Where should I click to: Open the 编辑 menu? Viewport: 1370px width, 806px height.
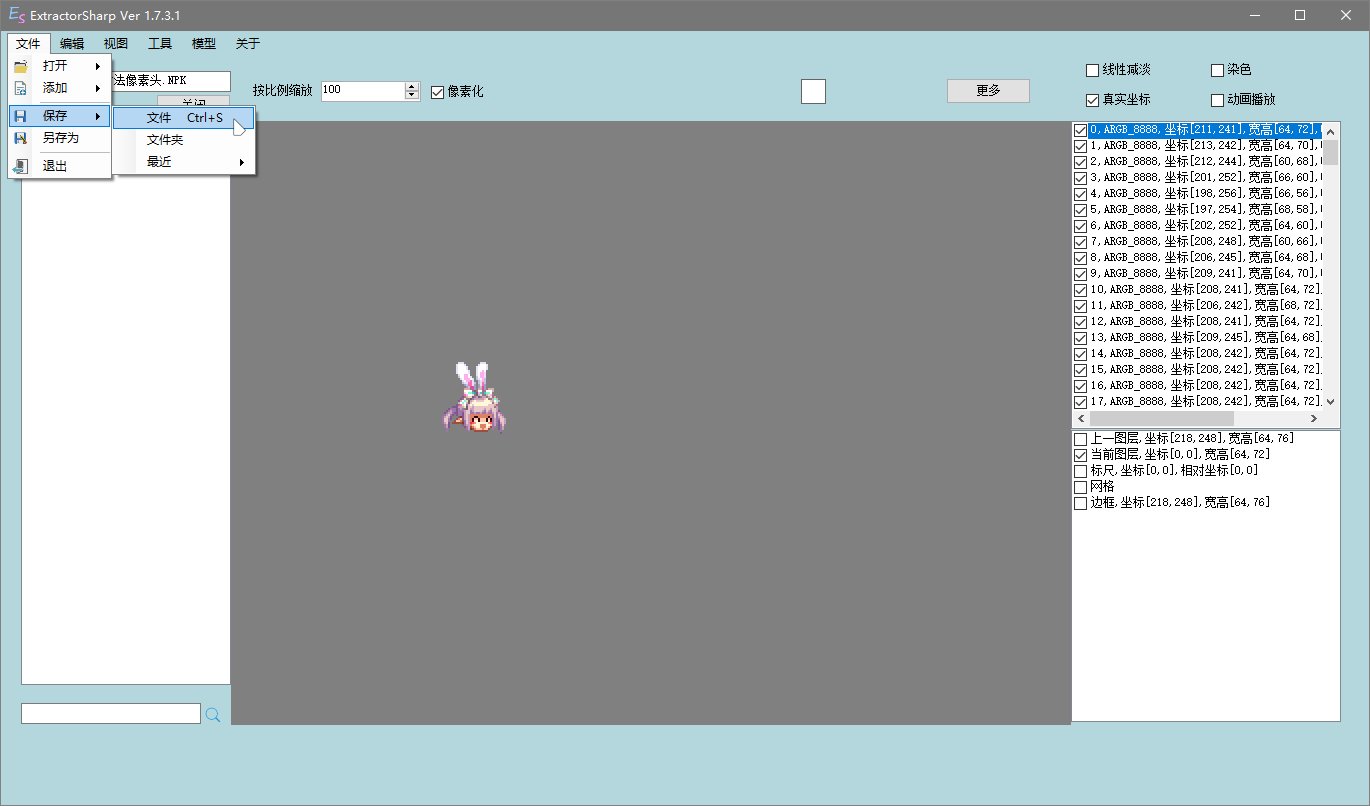pos(72,43)
